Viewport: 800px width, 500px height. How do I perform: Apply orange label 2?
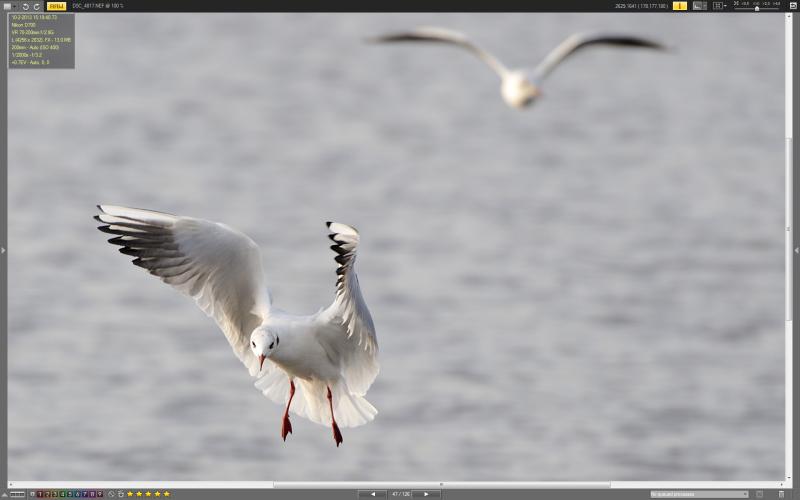click(47, 494)
